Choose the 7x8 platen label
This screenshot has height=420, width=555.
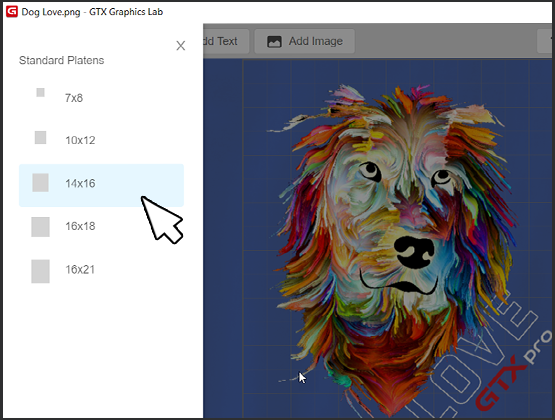[x=74, y=98]
